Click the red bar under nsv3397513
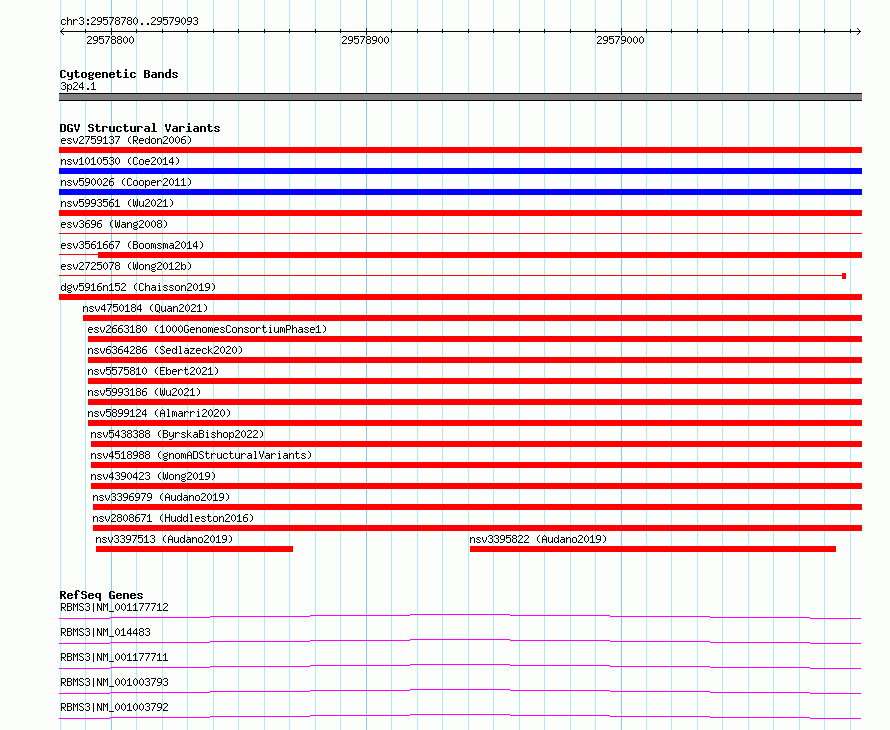The image size is (890, 730). click(194, 549)
